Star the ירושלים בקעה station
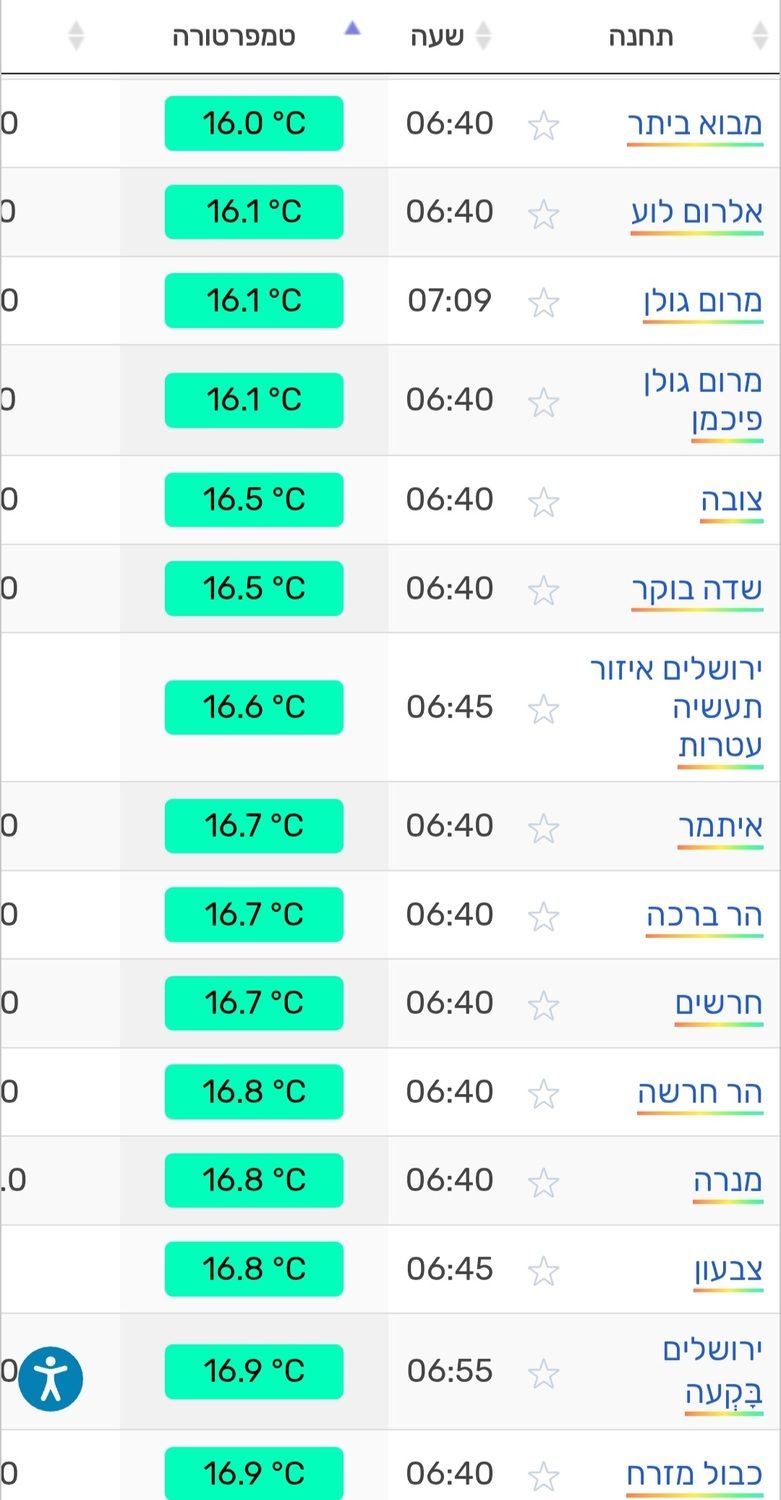This screenshot has width=781, height=1500. (543, 1373)
